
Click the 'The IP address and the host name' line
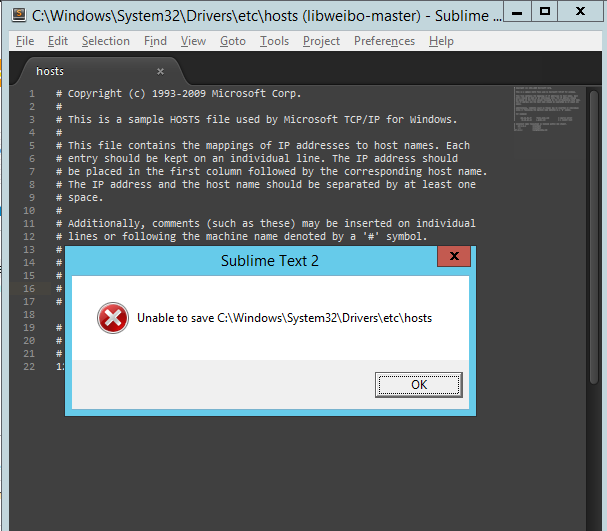coord(266,184)
